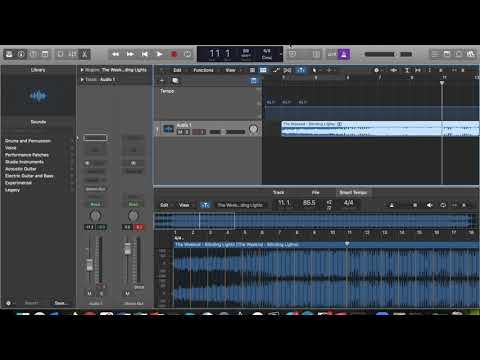Click the Catch playhead button in tracks bar
This screenshot has height=360, width=480.
click(x=300, y=70)
